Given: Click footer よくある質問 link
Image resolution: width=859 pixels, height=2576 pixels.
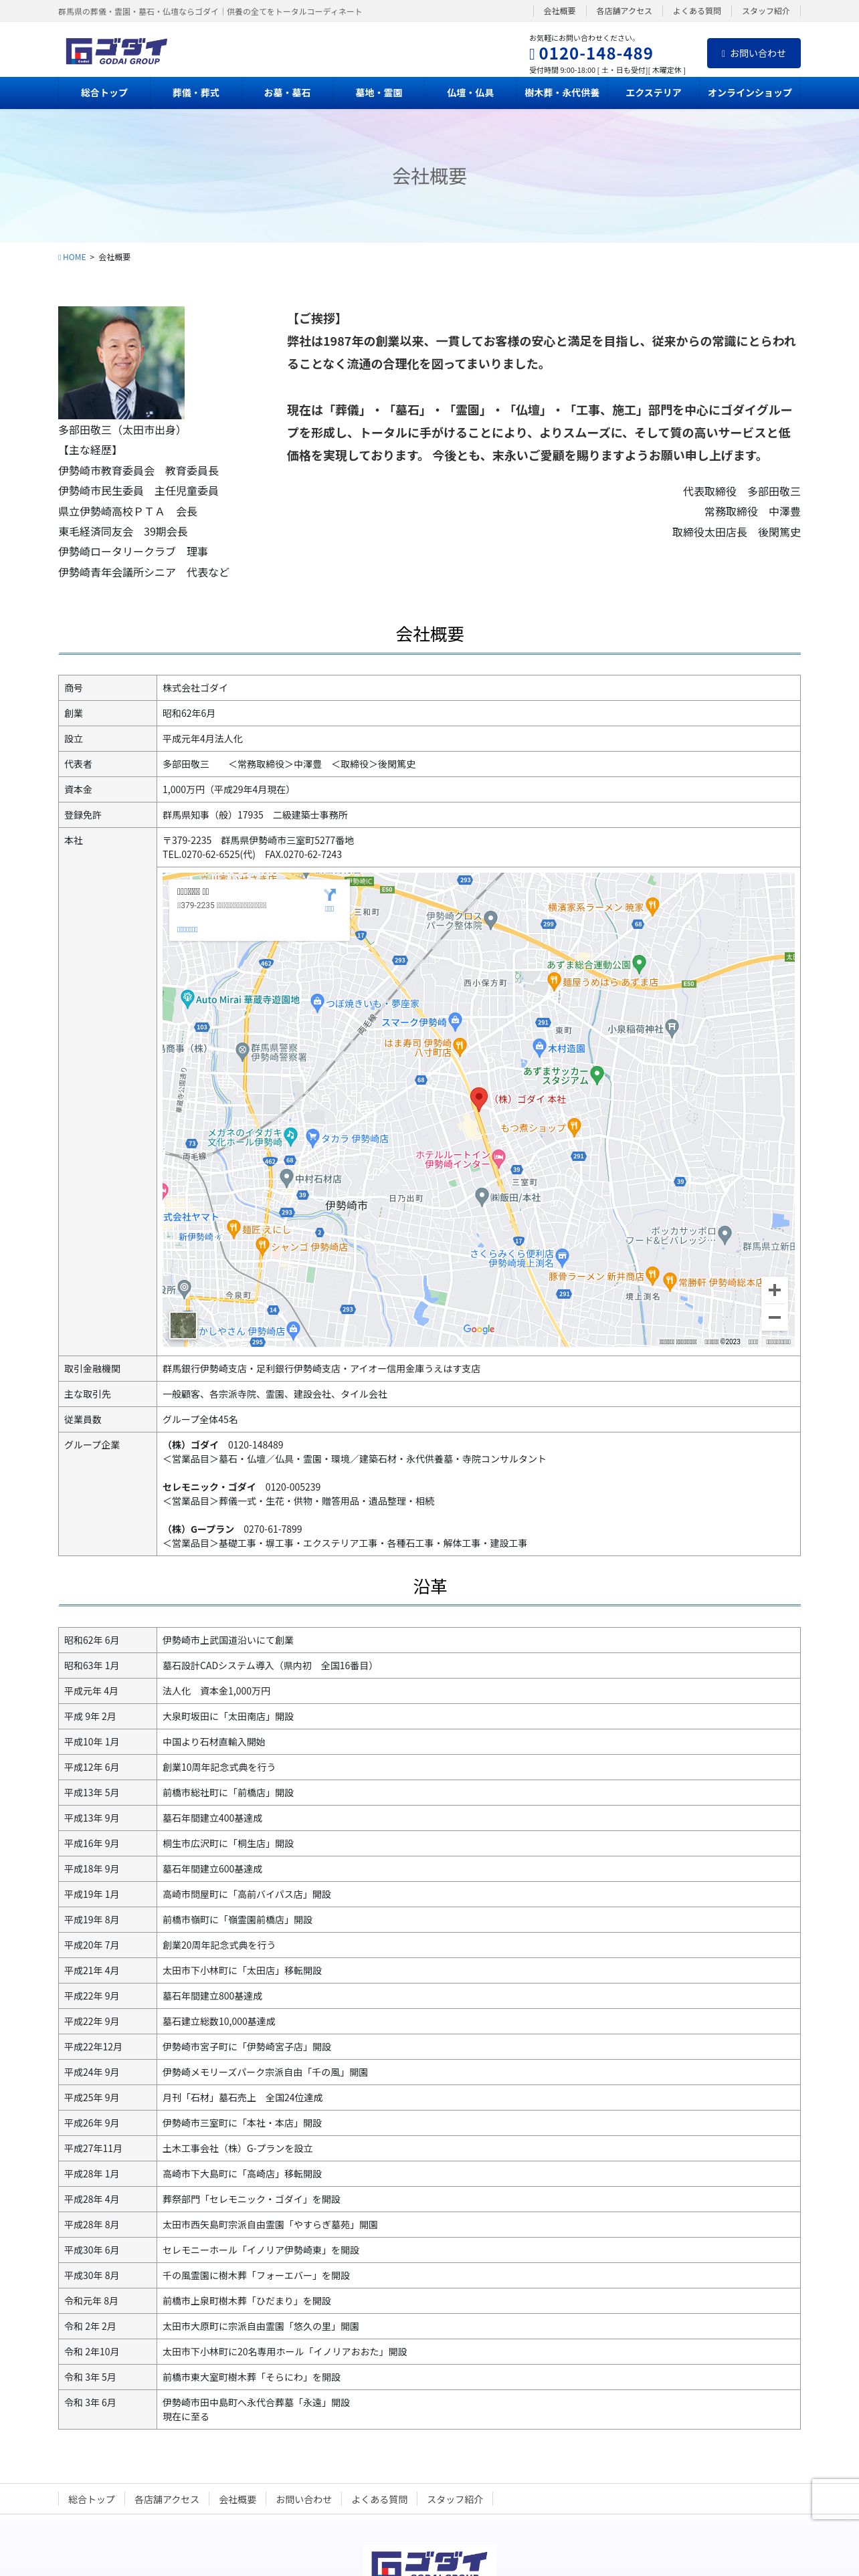Looking at the screenshot, I should click(x=380, y=2499).
